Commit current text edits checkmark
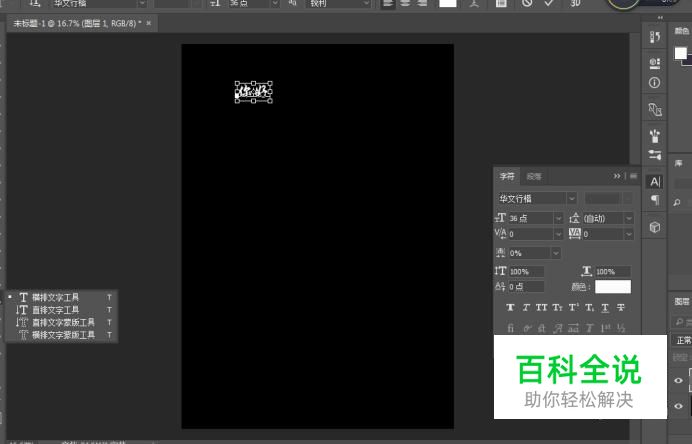Screen dimensions: 692x444 click(549, 4)
